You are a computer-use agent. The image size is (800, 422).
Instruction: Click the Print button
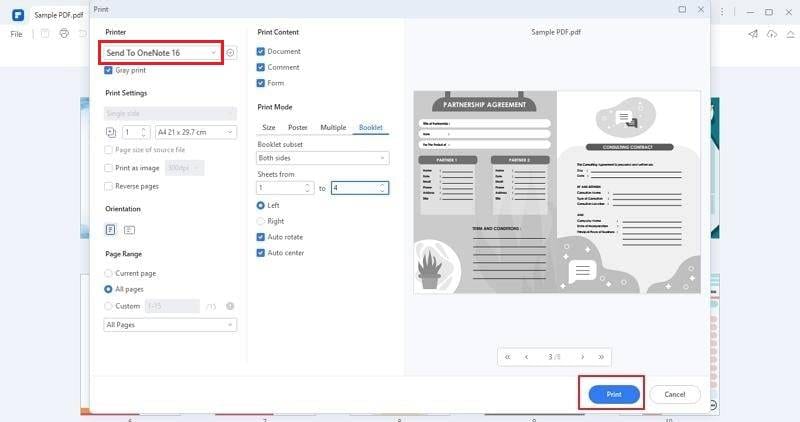click(614, 394)
